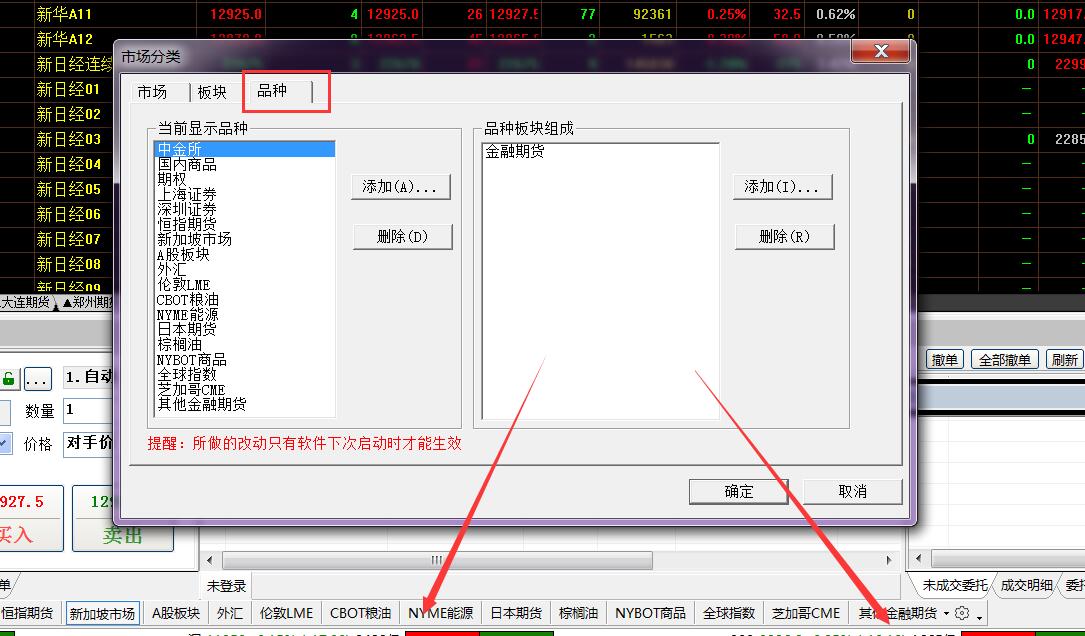This screenshot has height=636, width=1085.
Task: Switch to 成交明细 tab
Action: pyautogui.click(x=1026, y=585)
